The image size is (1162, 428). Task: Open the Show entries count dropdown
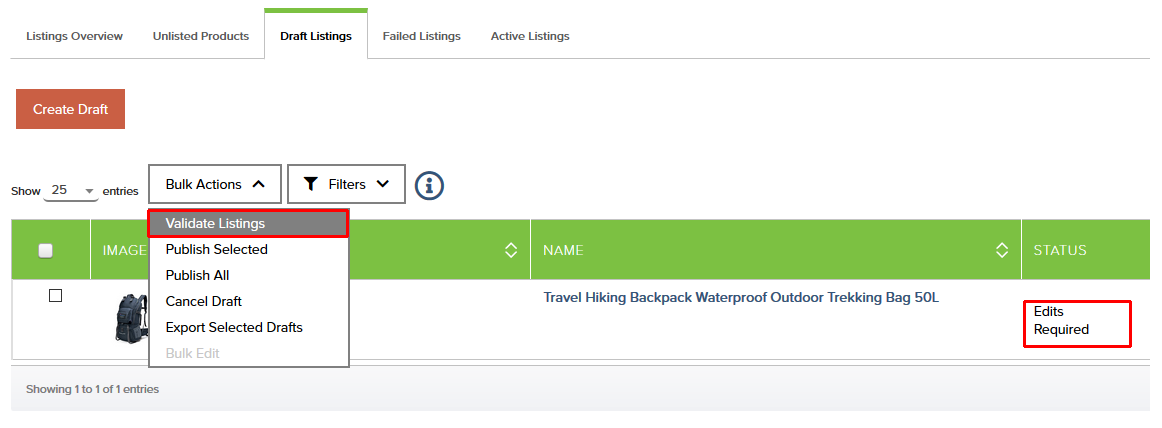(71, 190)
